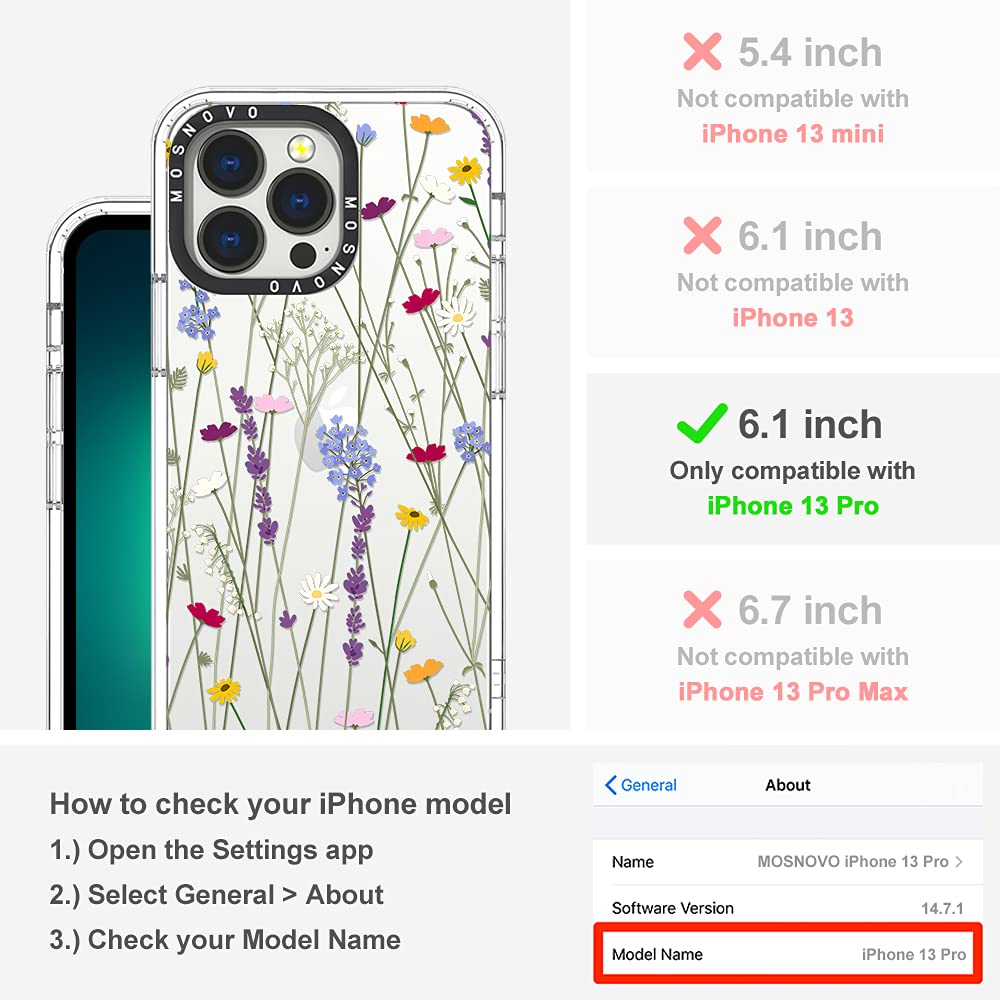The width and height of the screenshot is (1000, 1000).
Task: Click the About title header
Action: tap(788, 785)
